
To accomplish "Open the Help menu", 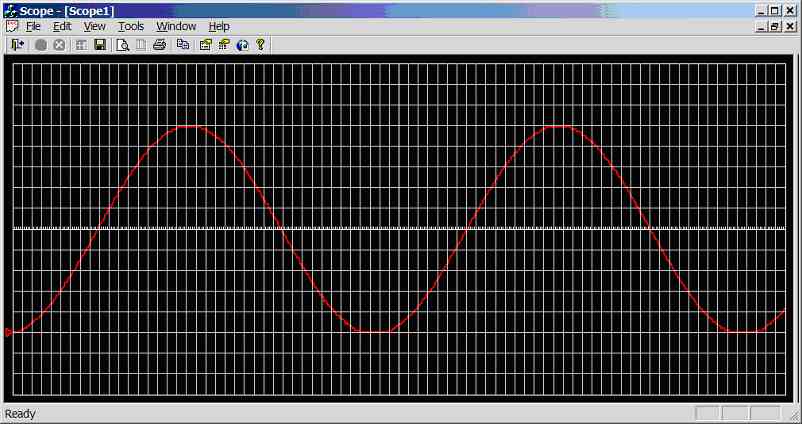I will 219,26.
